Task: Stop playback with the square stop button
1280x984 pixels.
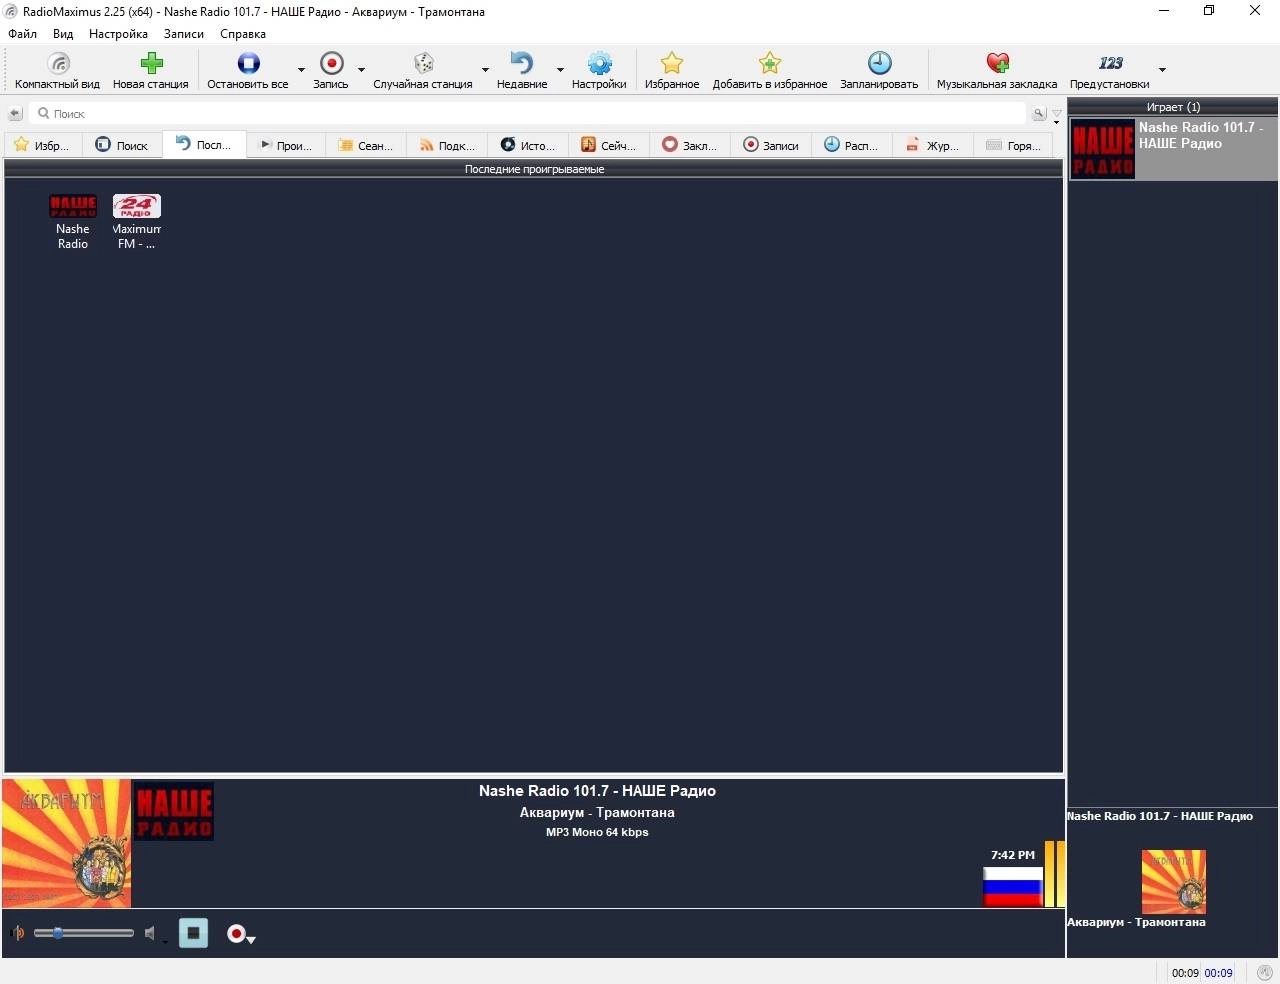Action: 193,933
